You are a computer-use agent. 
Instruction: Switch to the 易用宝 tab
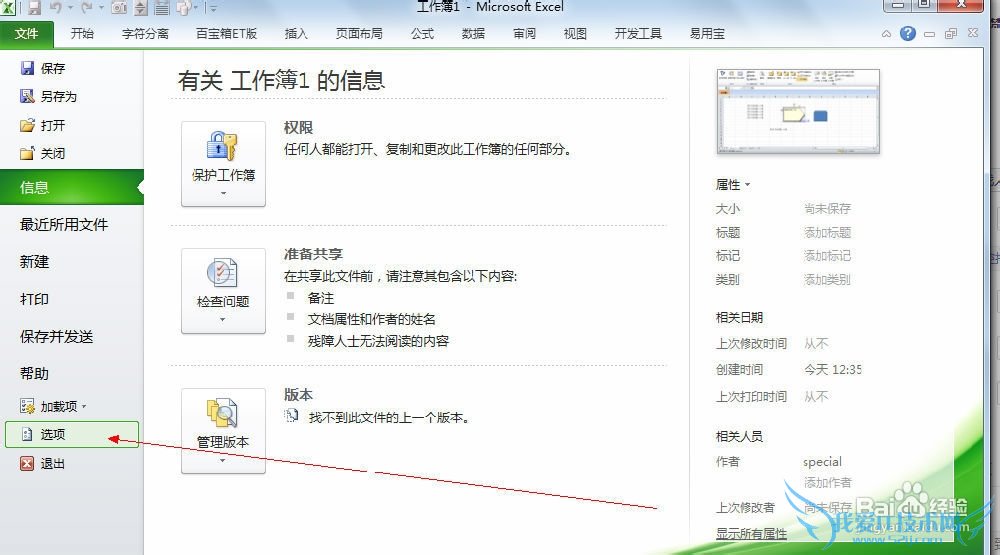707,34
